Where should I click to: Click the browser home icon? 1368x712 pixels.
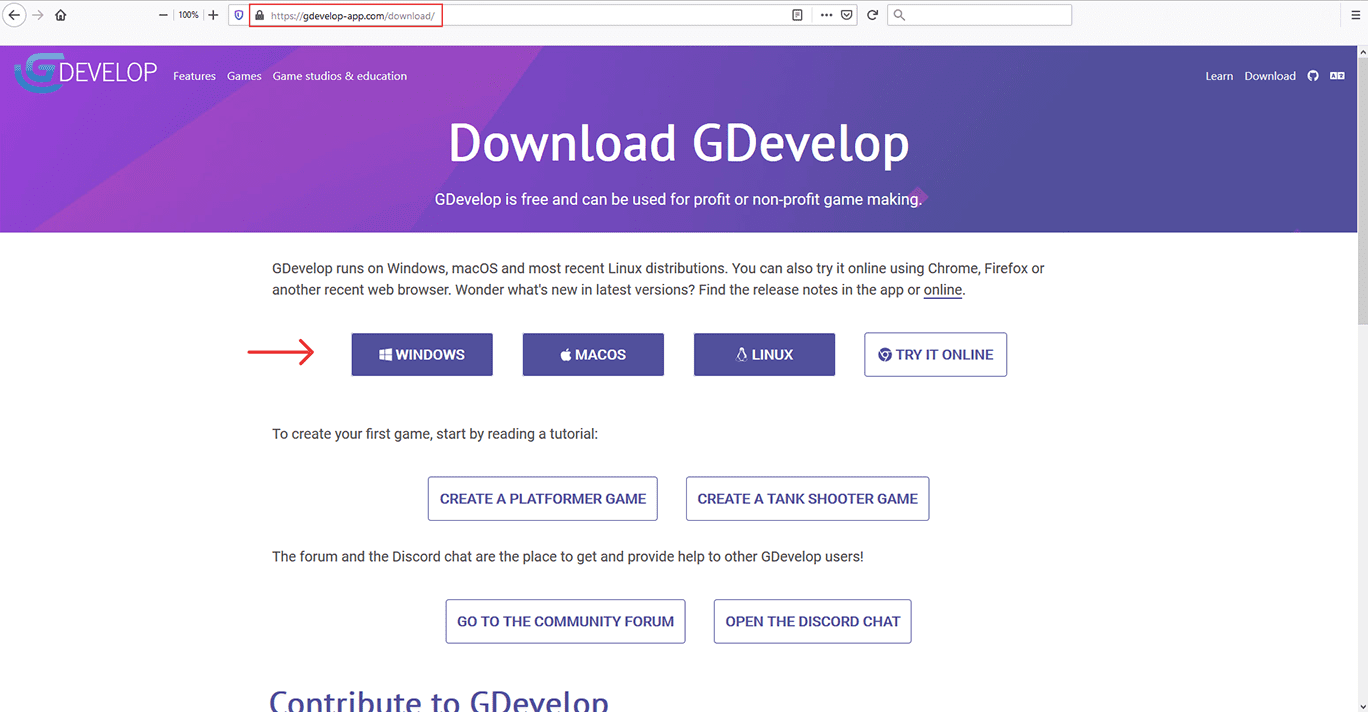pos(61,15)
